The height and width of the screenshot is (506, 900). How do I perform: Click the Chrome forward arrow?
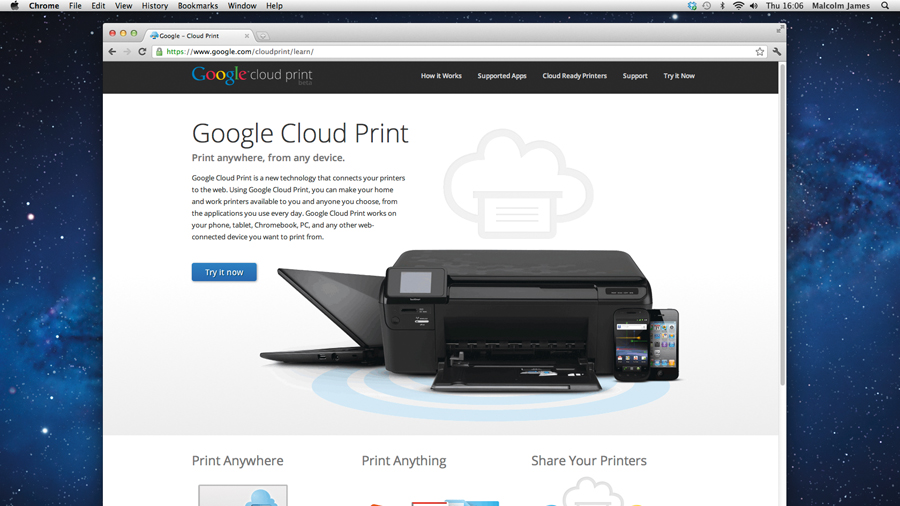coord(127,52)
